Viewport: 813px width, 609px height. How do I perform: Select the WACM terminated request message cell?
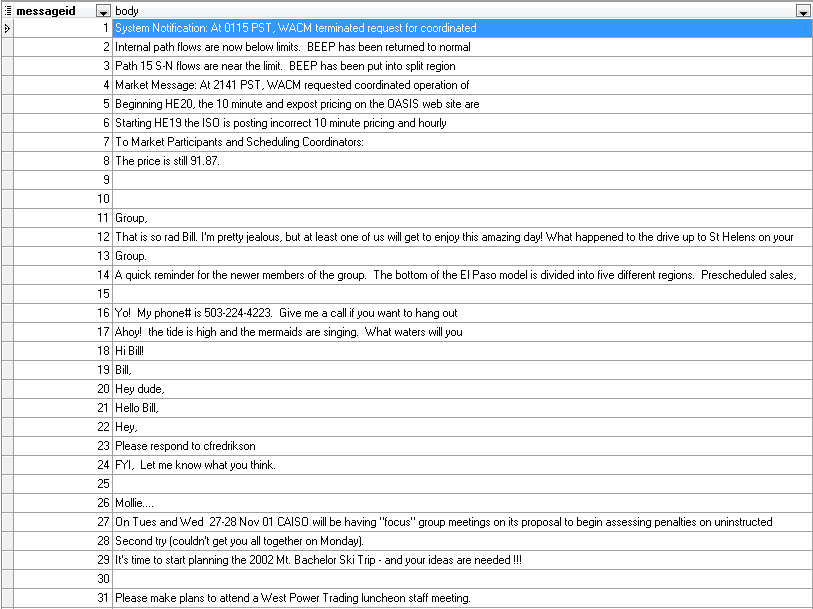pos(295,28)
